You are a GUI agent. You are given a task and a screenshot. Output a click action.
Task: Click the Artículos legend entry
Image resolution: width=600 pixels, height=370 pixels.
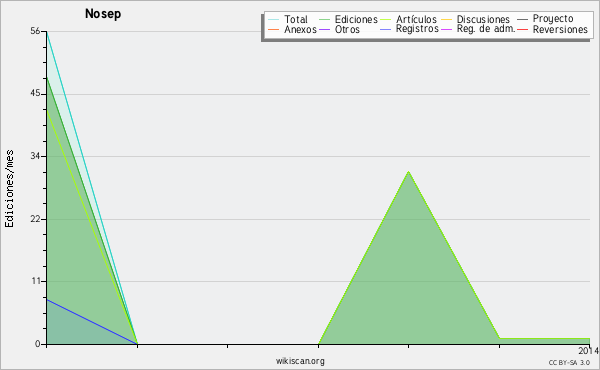point(408,20)
